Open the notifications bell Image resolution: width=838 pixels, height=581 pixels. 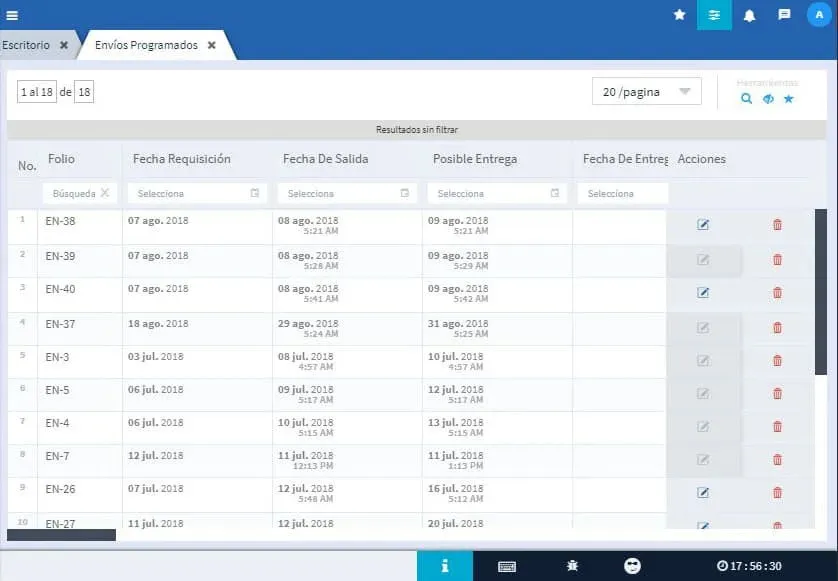tap(749, 15)
